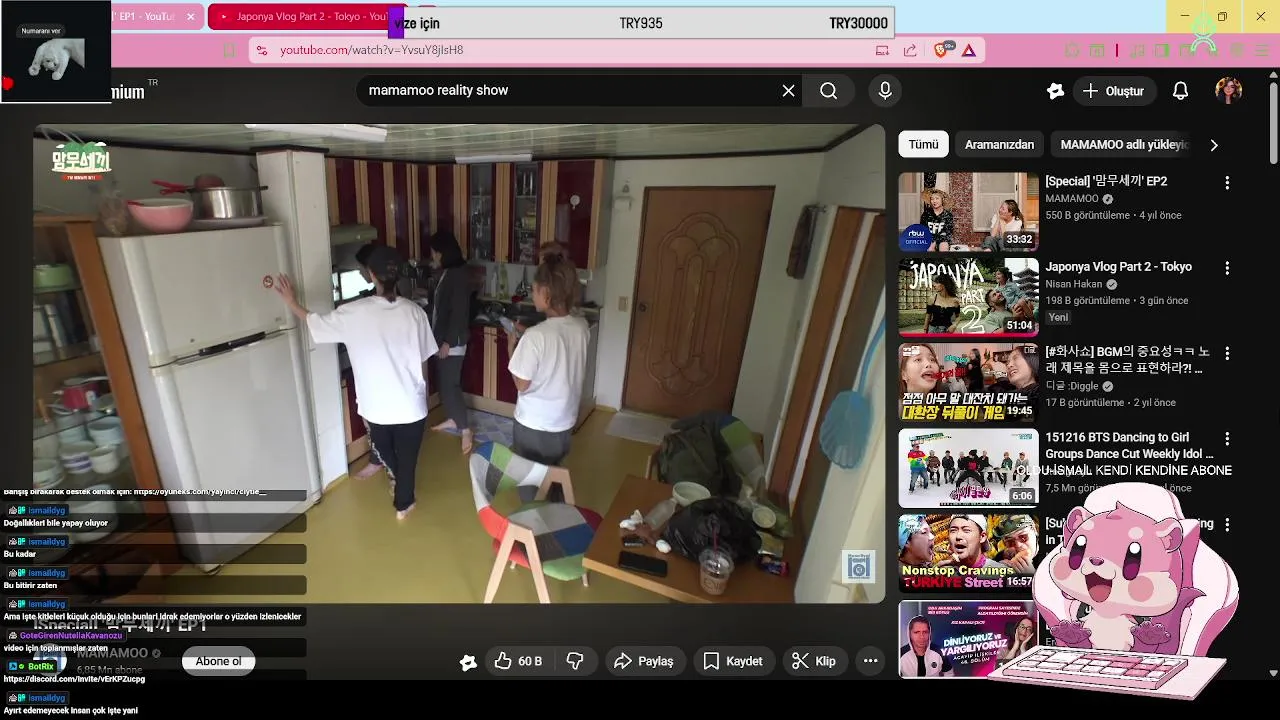Open the user avatar account menu
Image resolution: width=1280 pixels, height=720 pixels.
tap(1228, 91)
